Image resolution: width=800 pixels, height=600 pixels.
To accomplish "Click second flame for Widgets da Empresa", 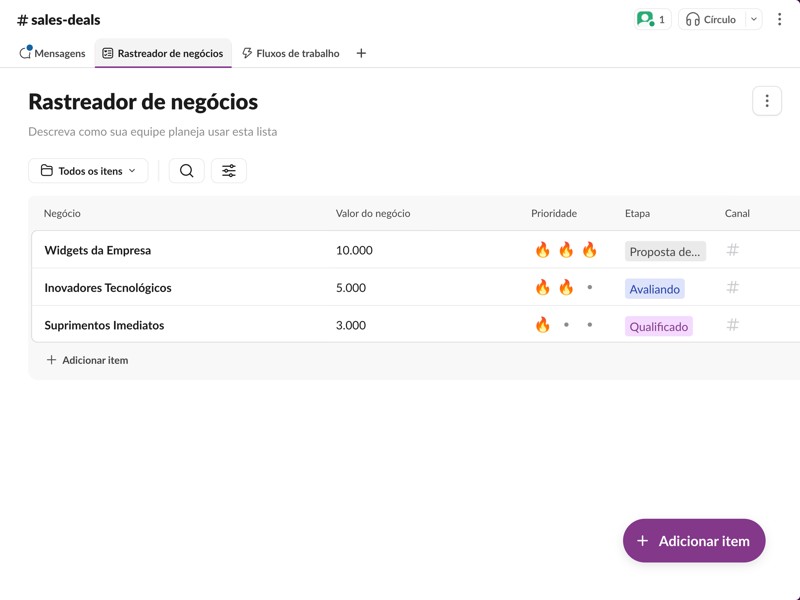I will click(x=566, y=250).
